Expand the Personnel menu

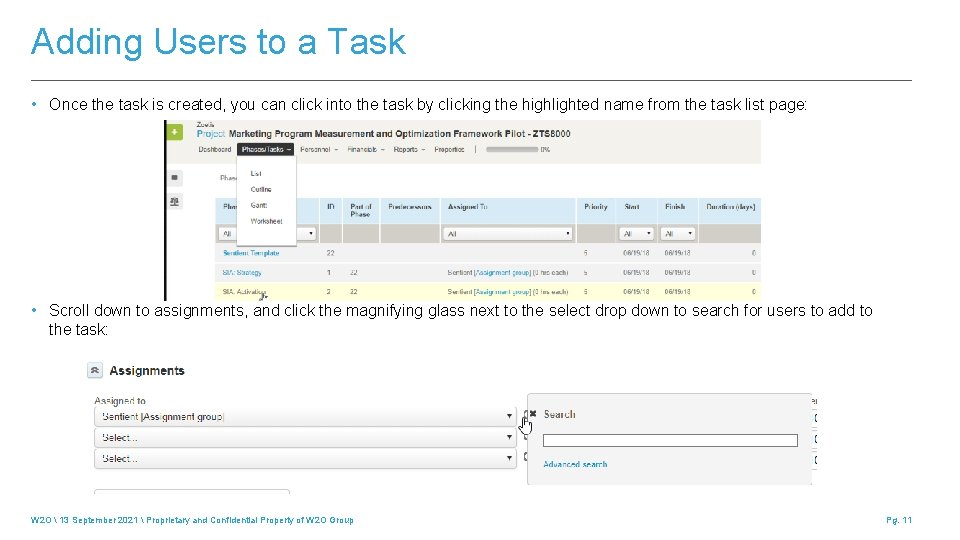(x=319, y=149)
